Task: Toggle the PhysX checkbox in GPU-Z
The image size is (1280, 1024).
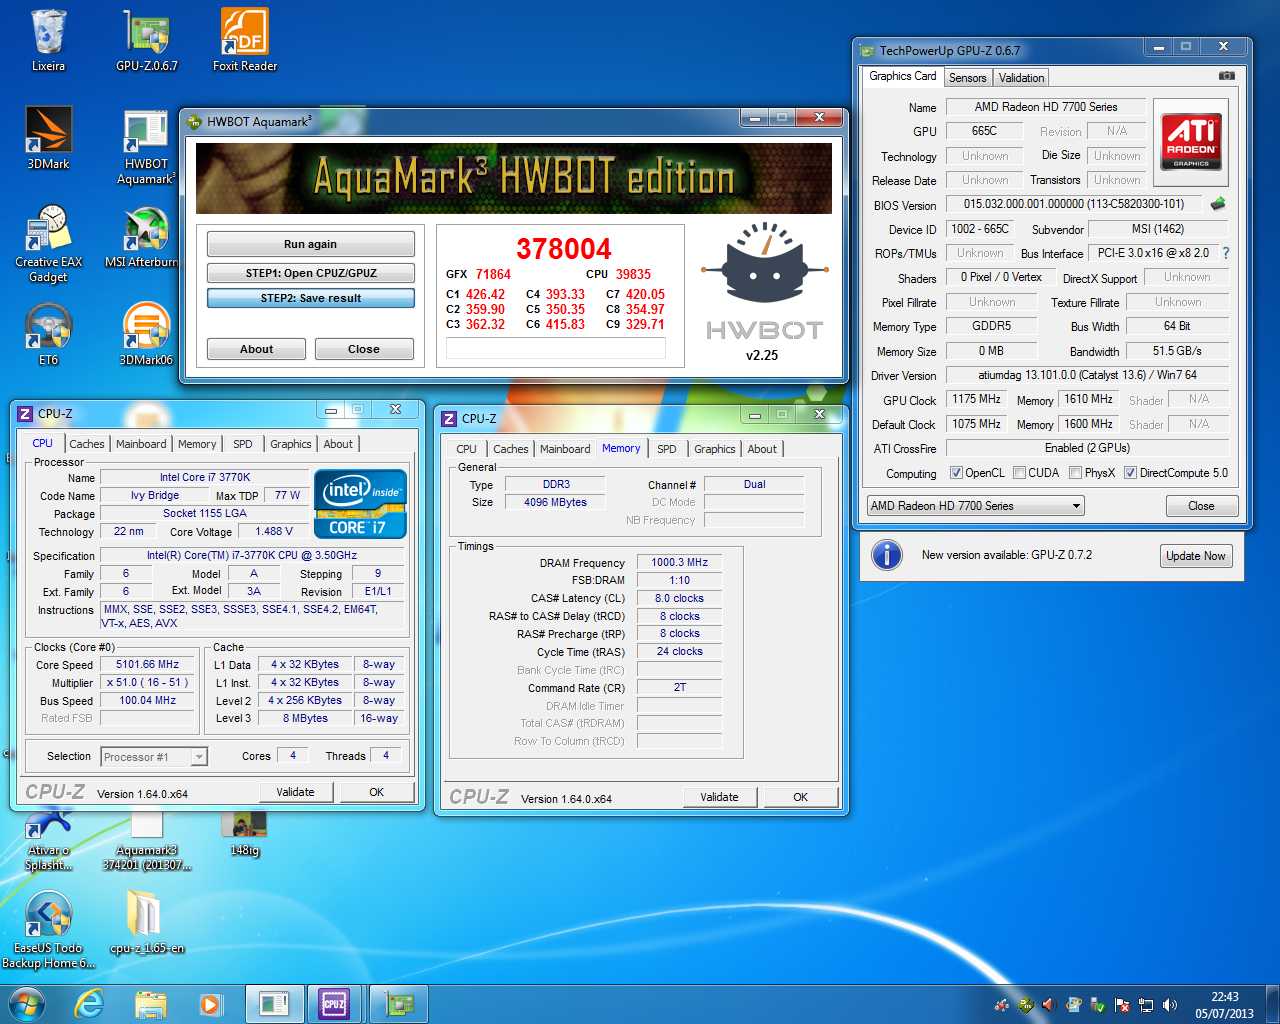Action: [x=1075, y=473]
